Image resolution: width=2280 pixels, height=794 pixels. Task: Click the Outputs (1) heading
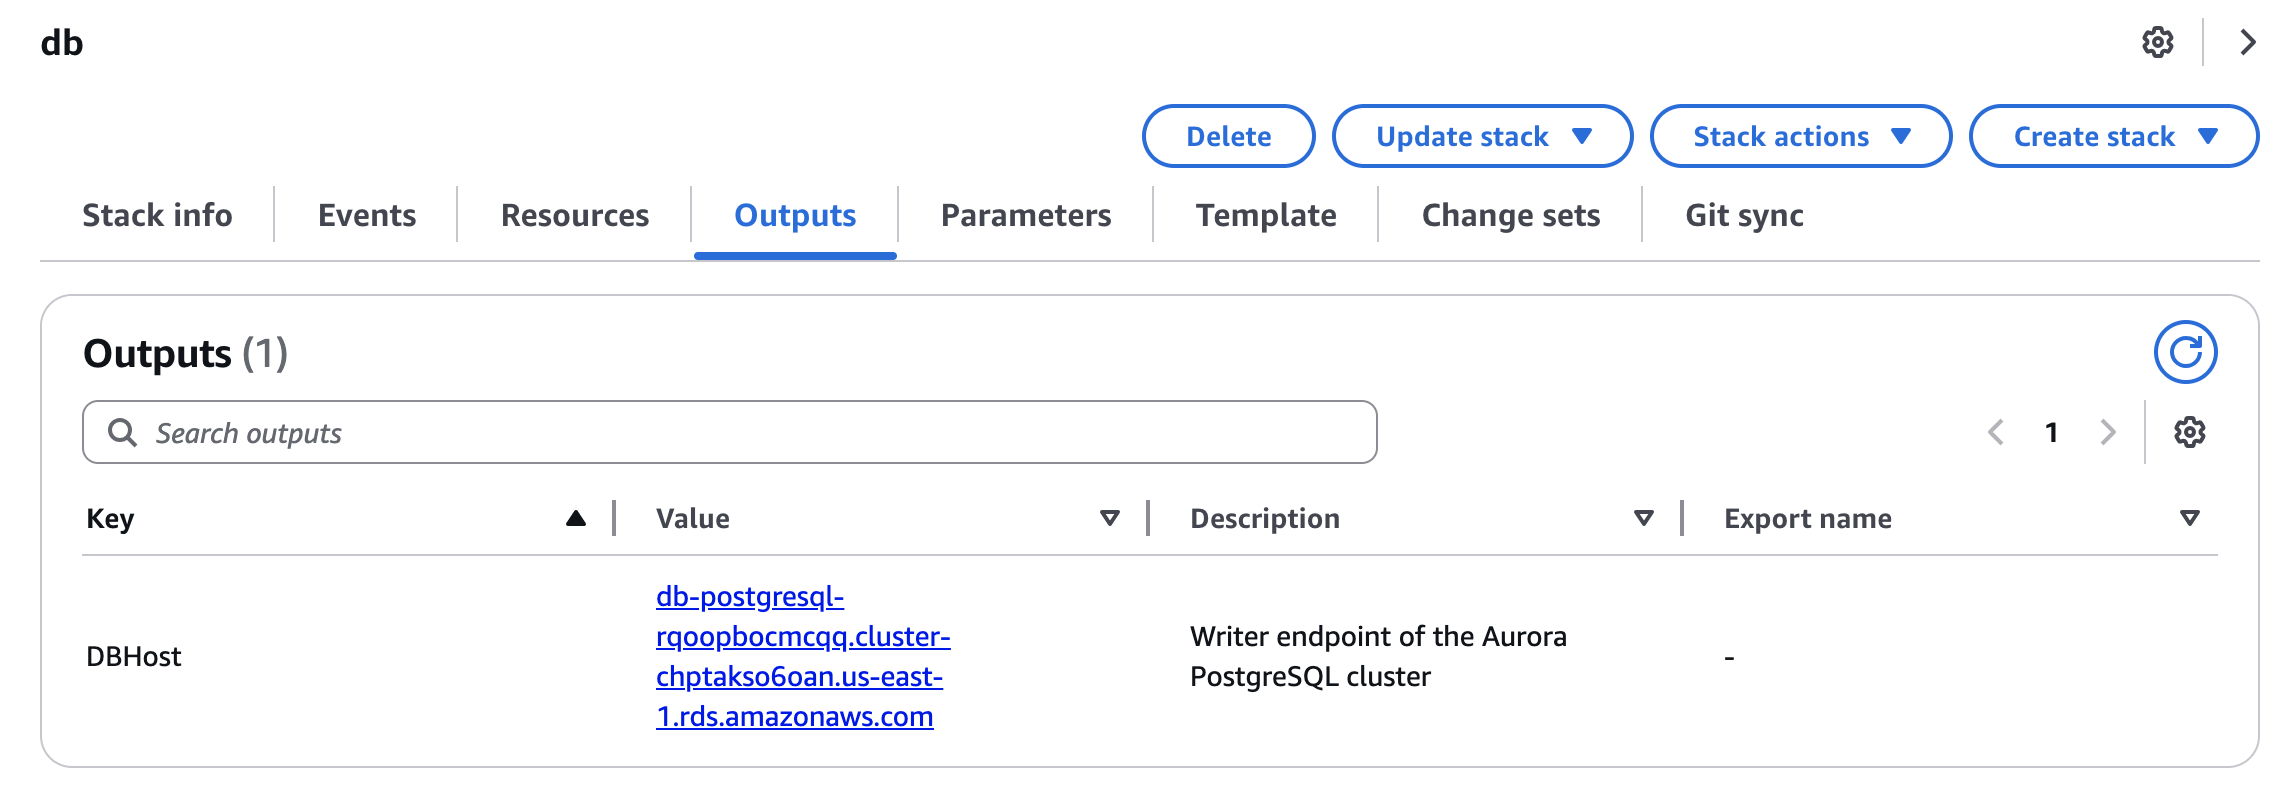186,353
